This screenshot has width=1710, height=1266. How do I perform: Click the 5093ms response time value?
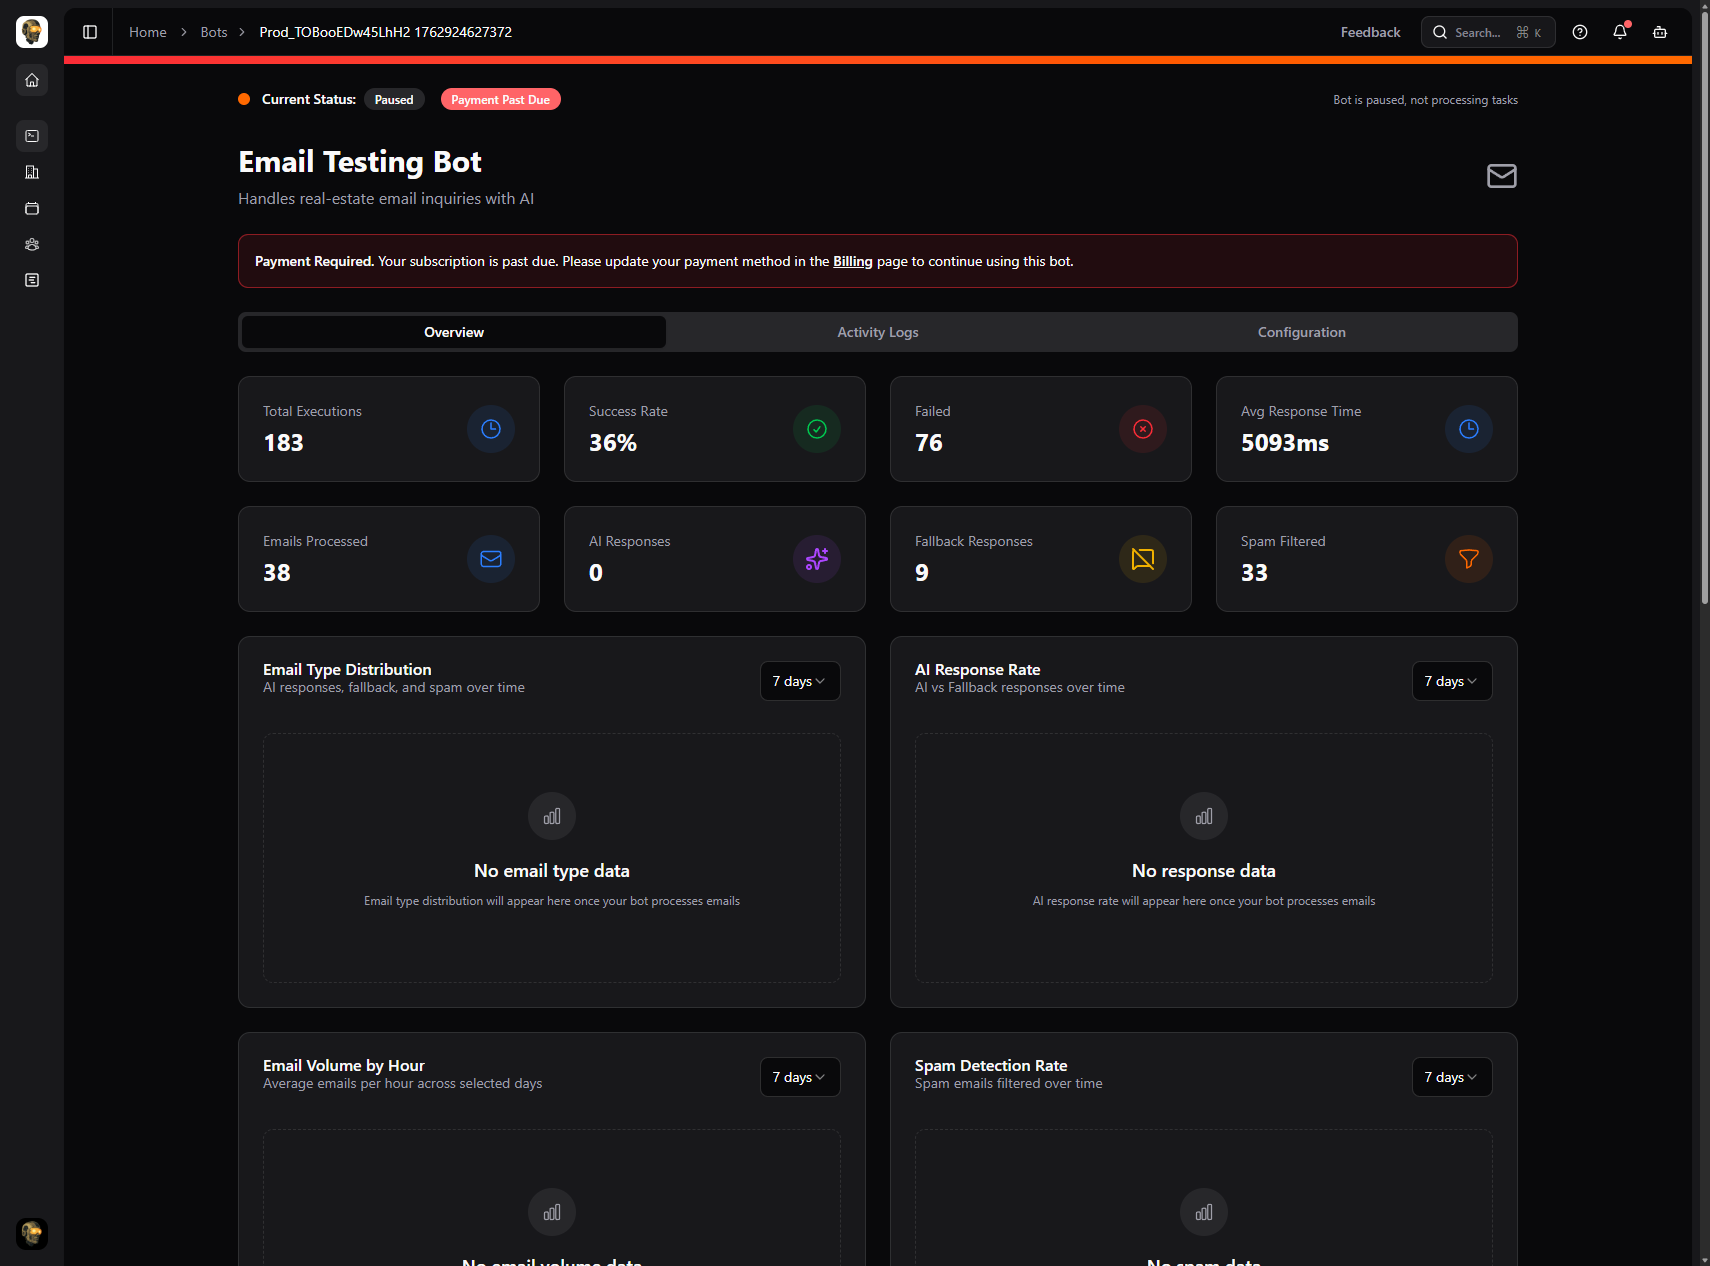click(x=1285, y=443)
